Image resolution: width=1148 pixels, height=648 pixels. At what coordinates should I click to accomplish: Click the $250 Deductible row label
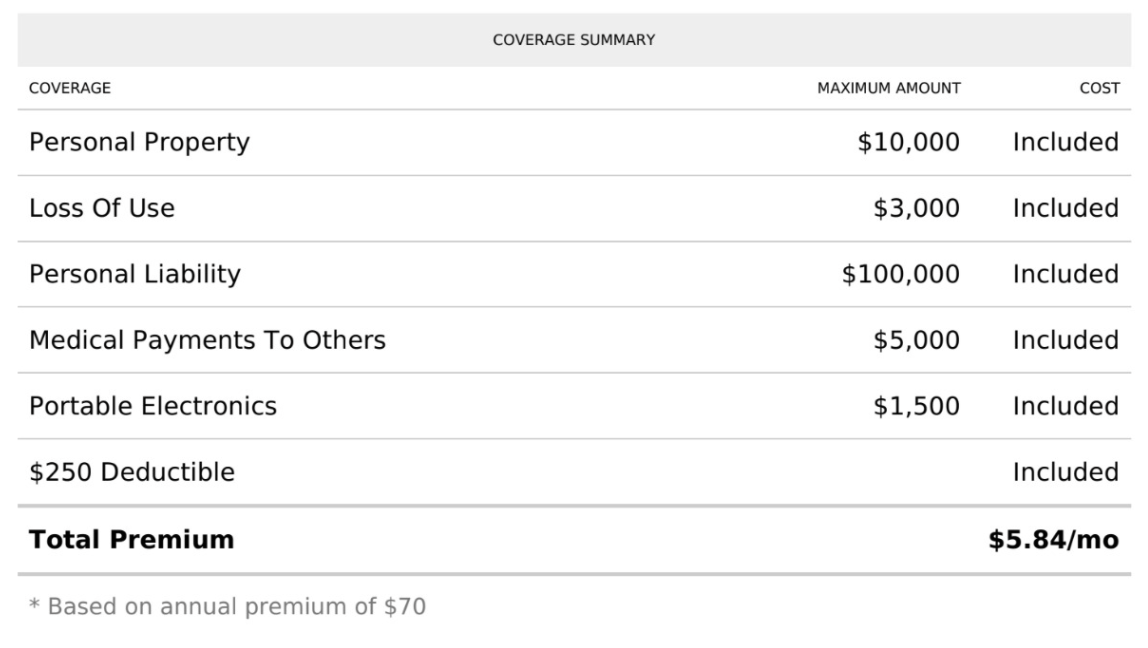132,472
